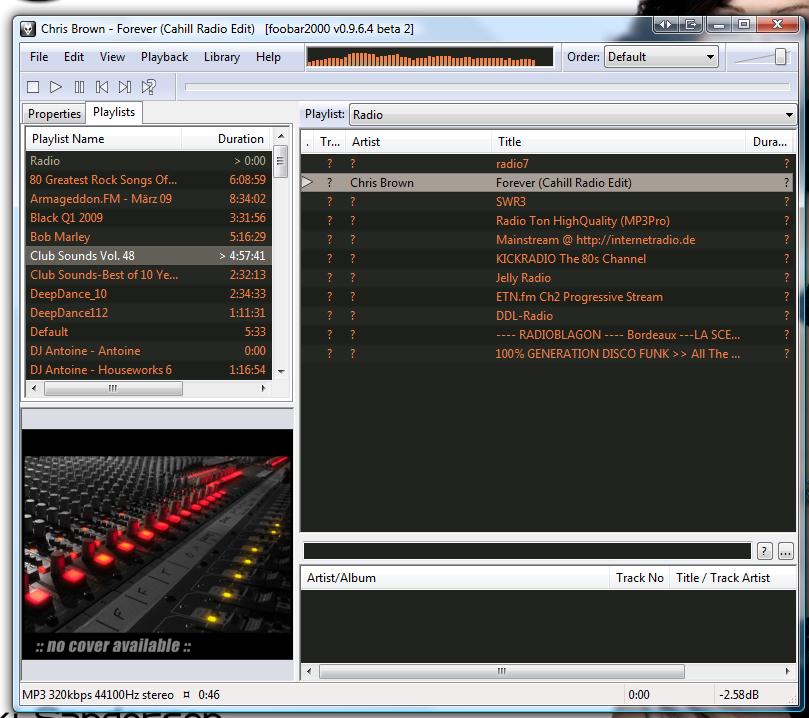Open the View menu

tap(112, 57)
